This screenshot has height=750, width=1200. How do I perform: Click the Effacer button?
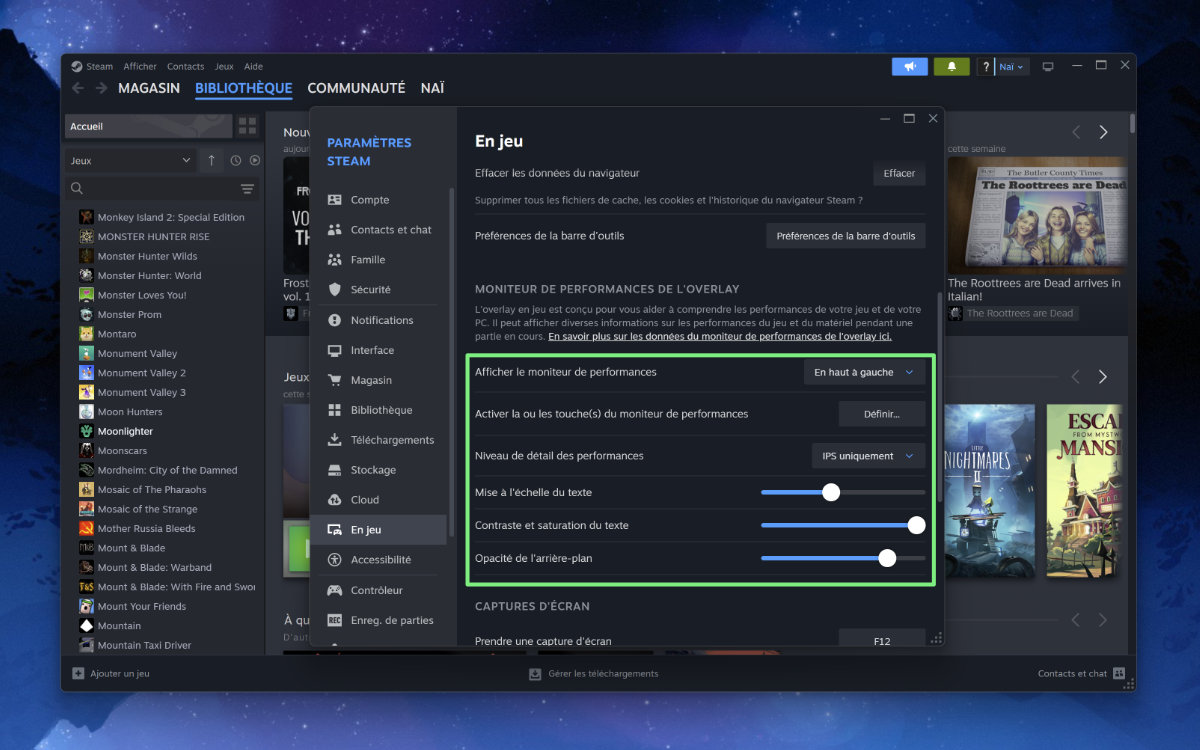(899, 173)
